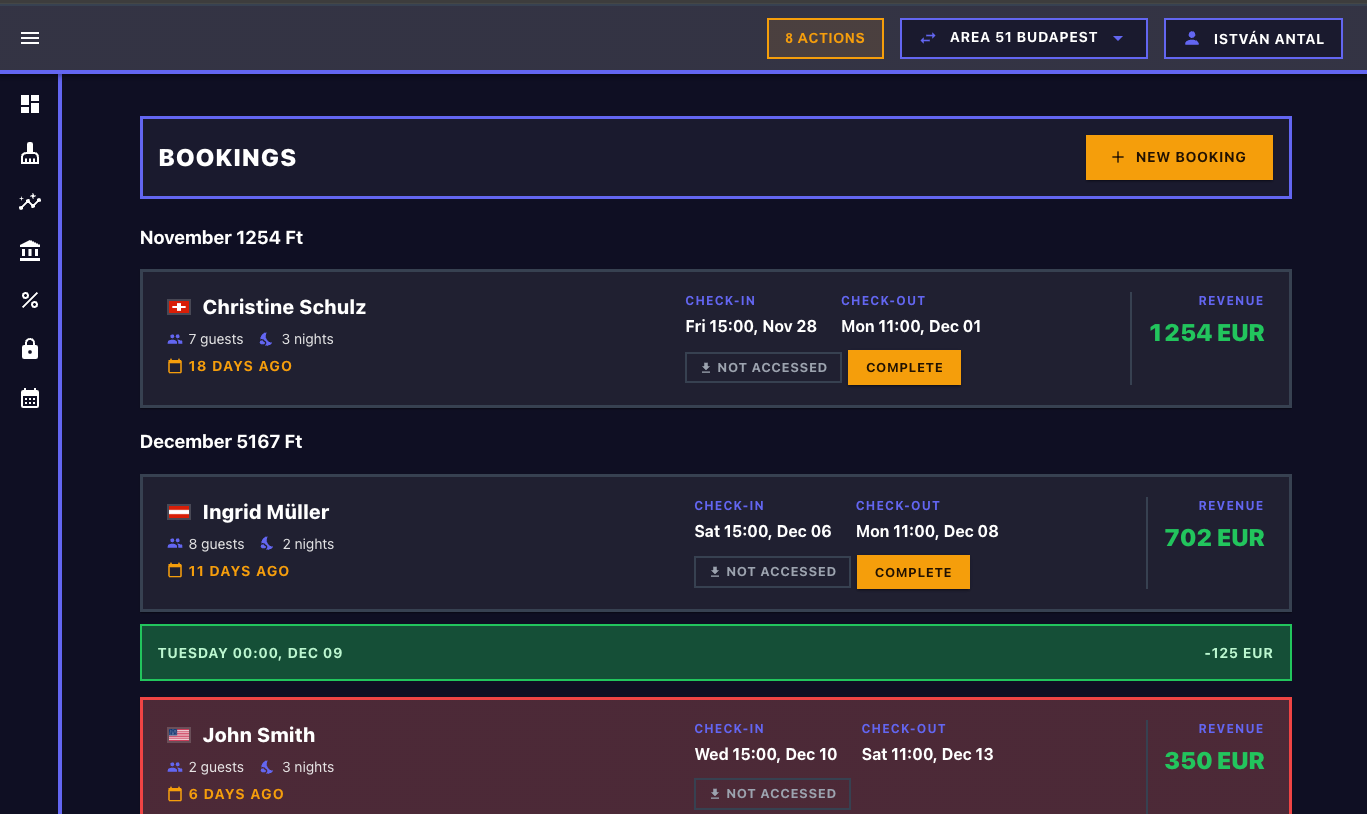Mark Ingrid Müller booking as Complete
The image size is (1367, 814).
click(913, 572)
